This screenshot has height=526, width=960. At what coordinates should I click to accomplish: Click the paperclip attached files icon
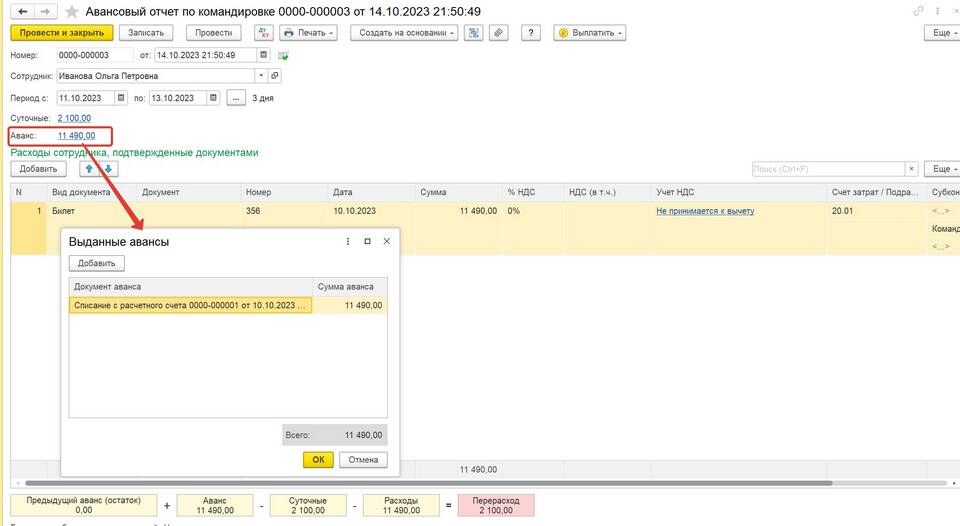tap(498, 33)
